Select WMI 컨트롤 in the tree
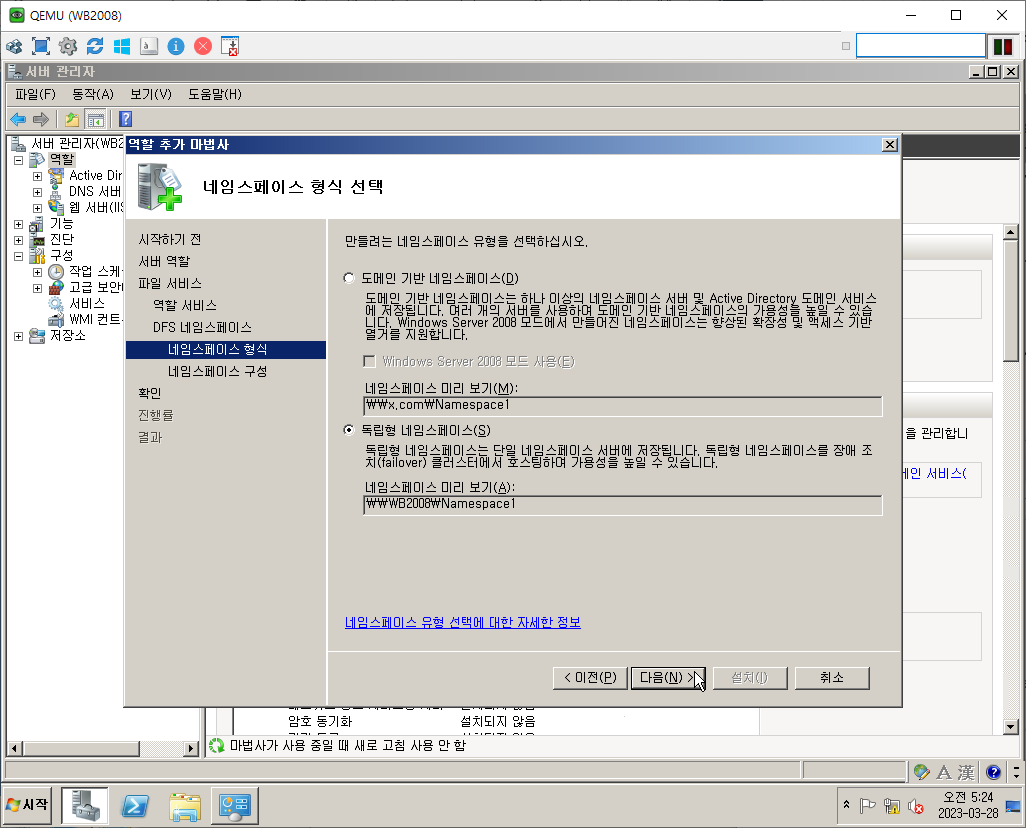This screenshot has width=1026, height=828. (95, 319)
